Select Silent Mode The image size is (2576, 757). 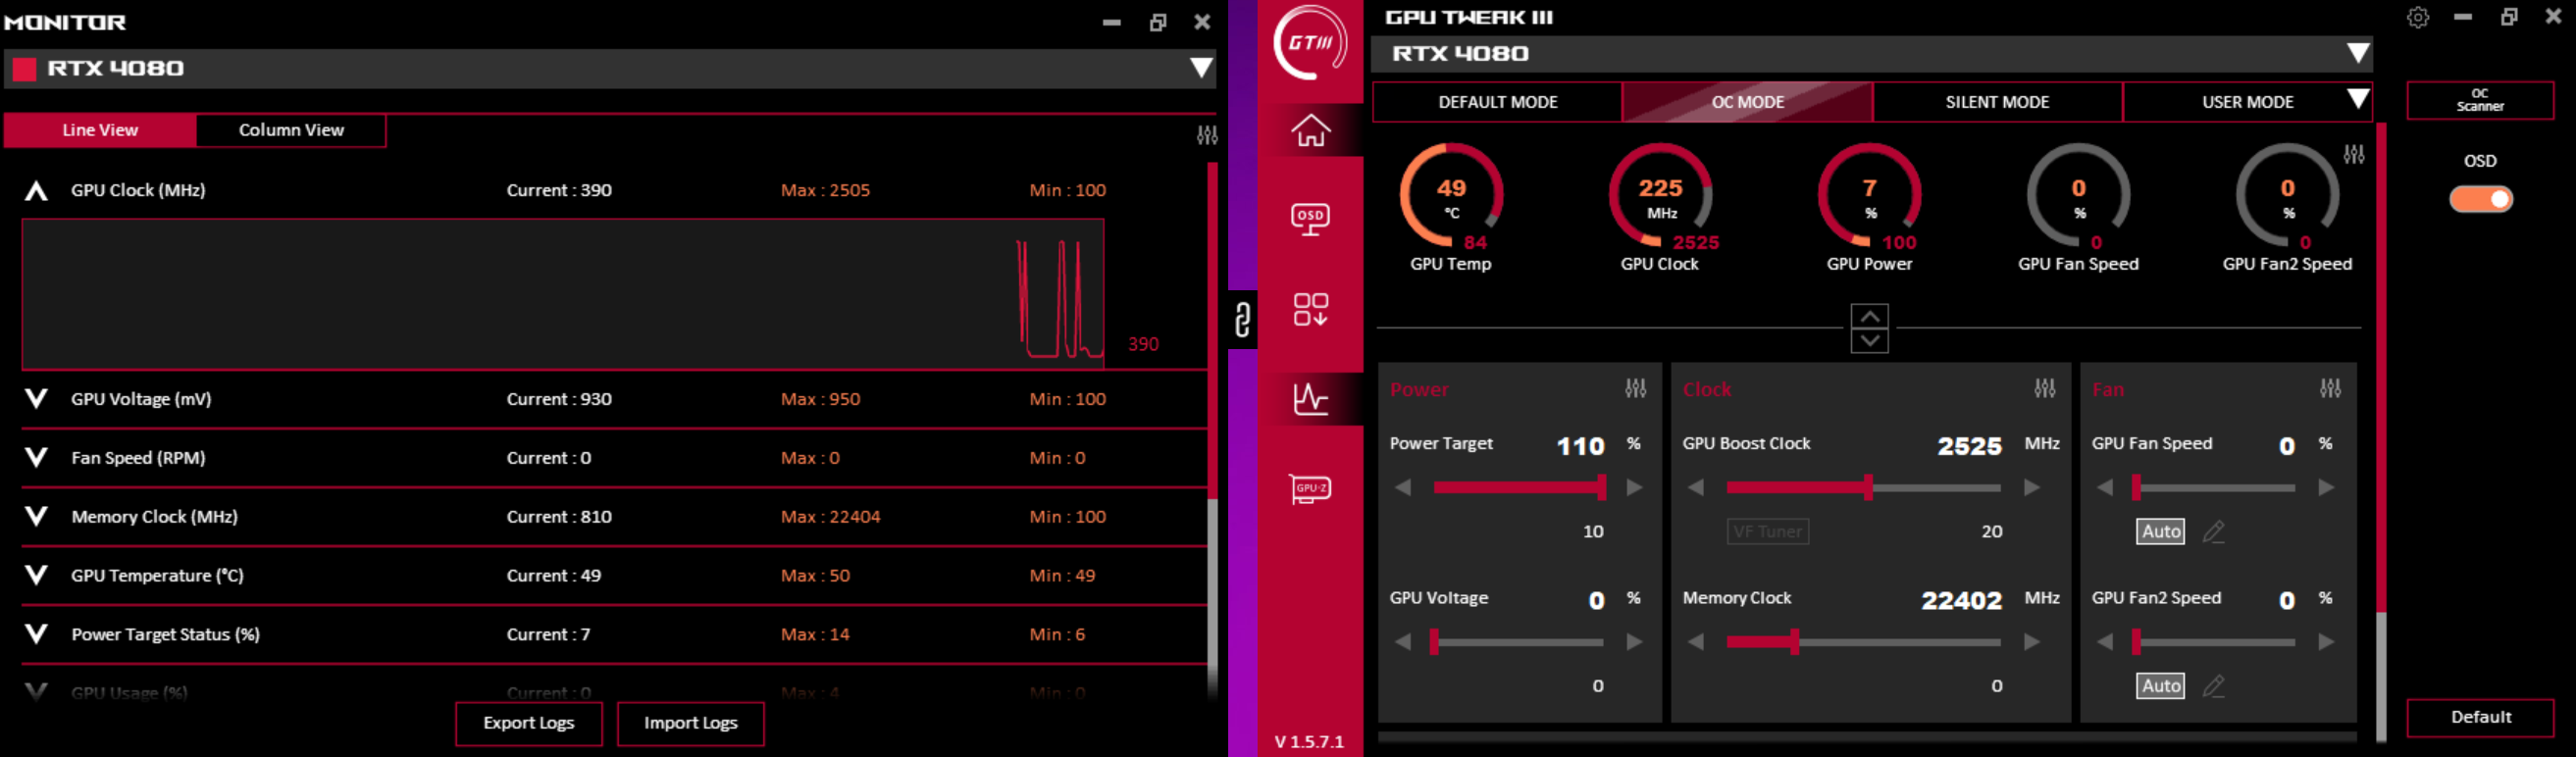click(1997, 102)
